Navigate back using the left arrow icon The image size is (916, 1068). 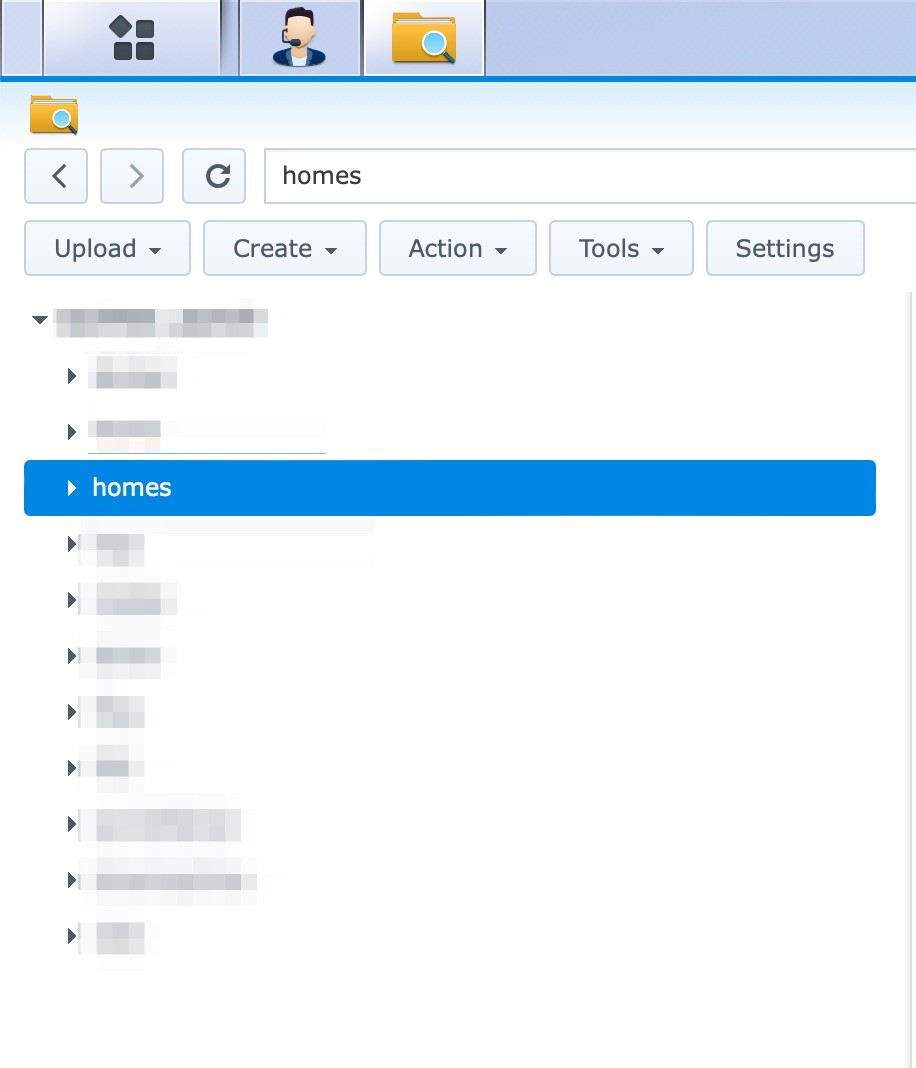56,175
